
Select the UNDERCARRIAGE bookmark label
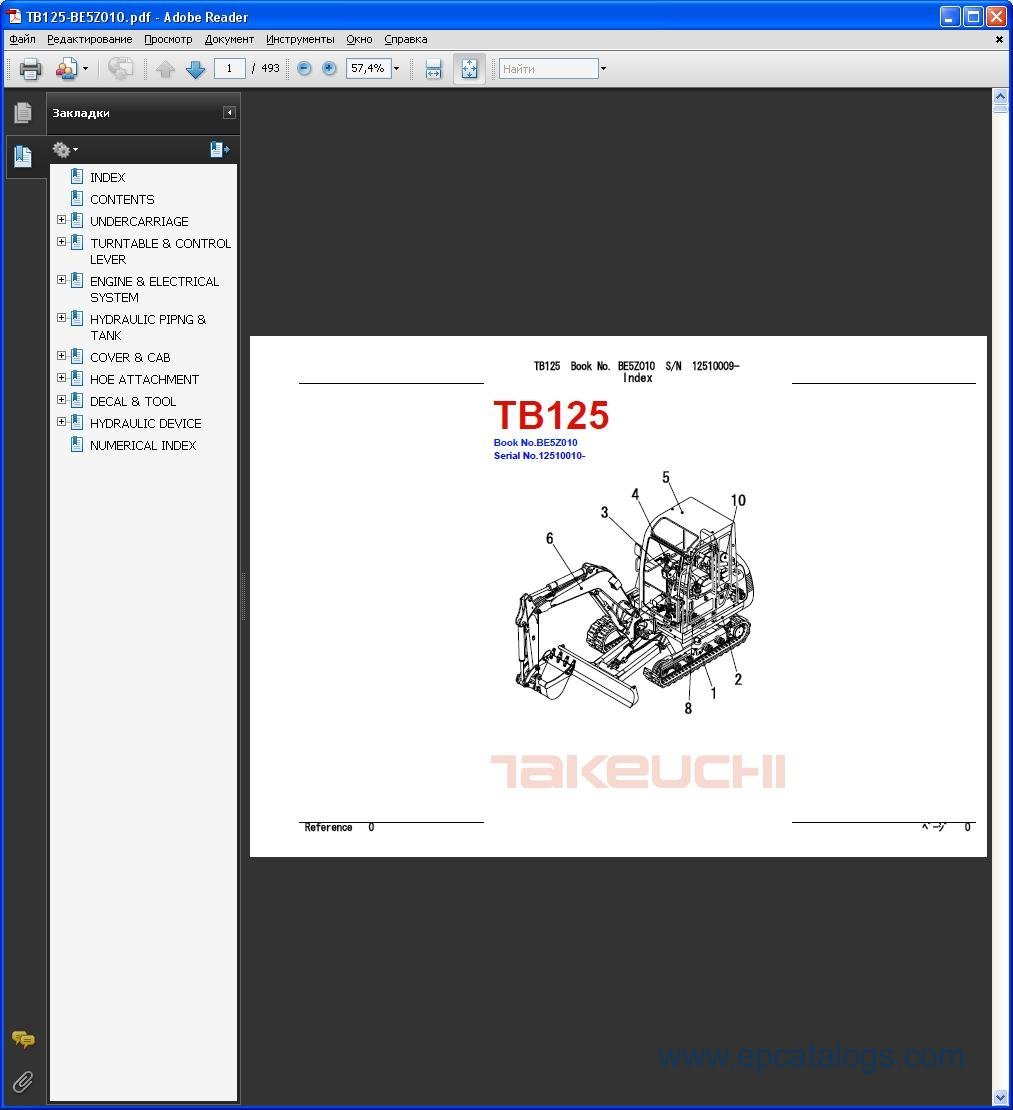point(139,222)
